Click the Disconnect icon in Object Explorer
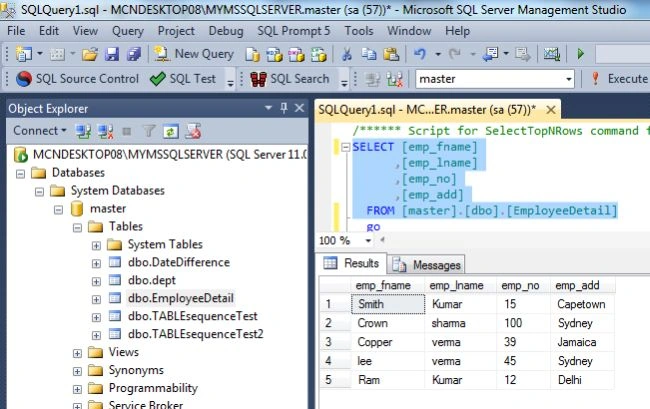 pyautogui.click(x=105, y=132)
